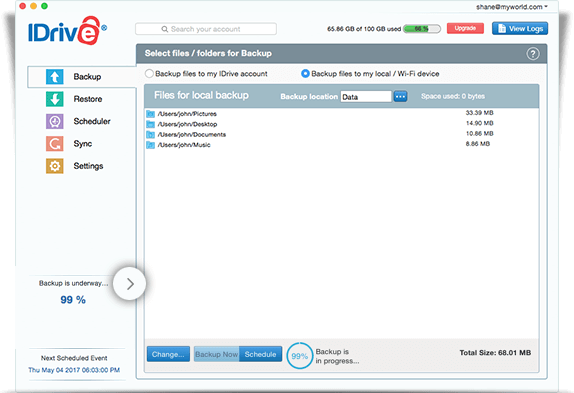Click the Backup location Data field
The image size is (574, 393).
pyautogui.click(x=366, y=97)
